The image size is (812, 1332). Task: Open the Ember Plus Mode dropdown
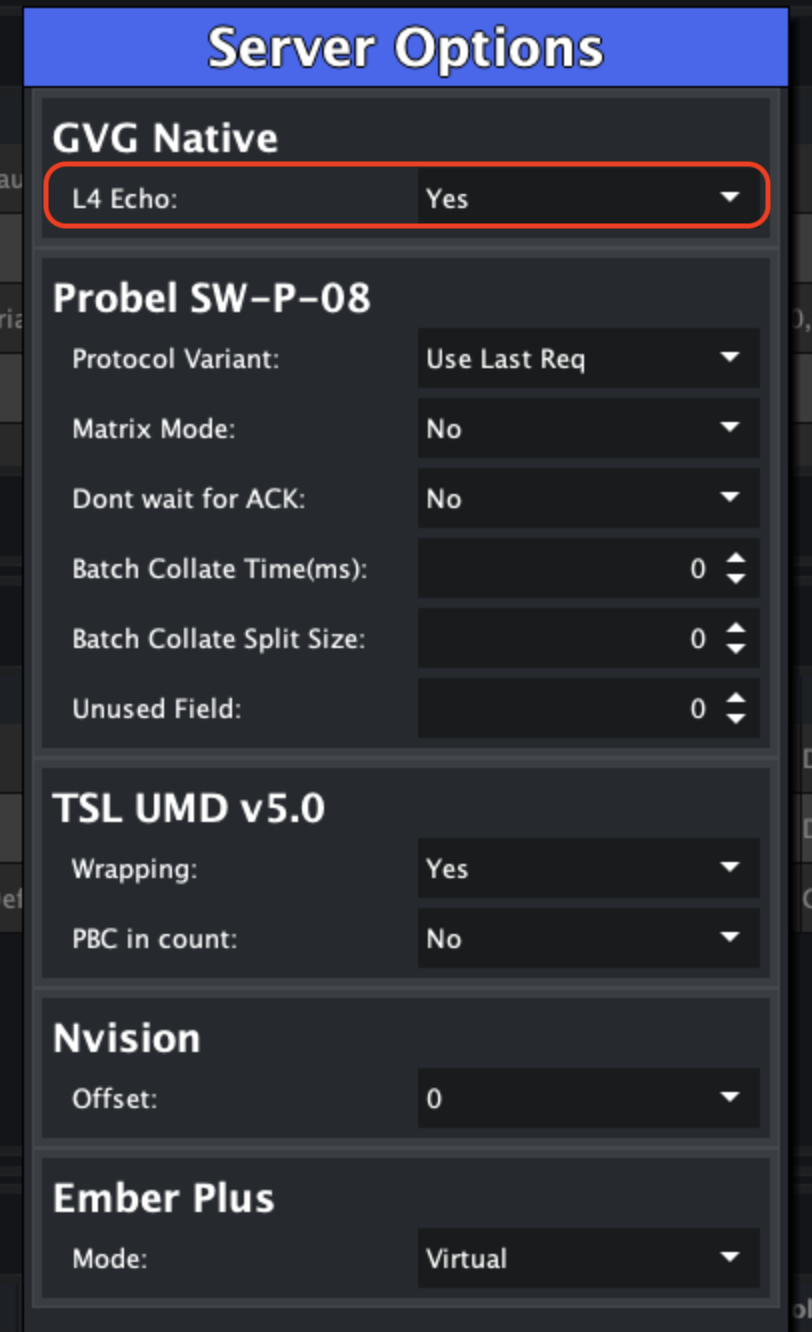[590, 1258]
